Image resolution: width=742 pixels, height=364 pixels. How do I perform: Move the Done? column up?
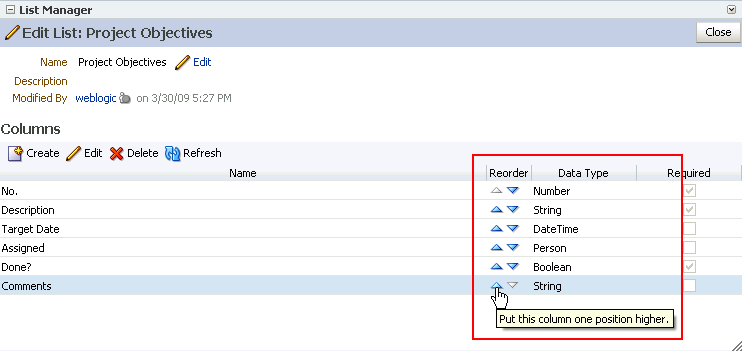pyautogui.click(x=496, y=266)
